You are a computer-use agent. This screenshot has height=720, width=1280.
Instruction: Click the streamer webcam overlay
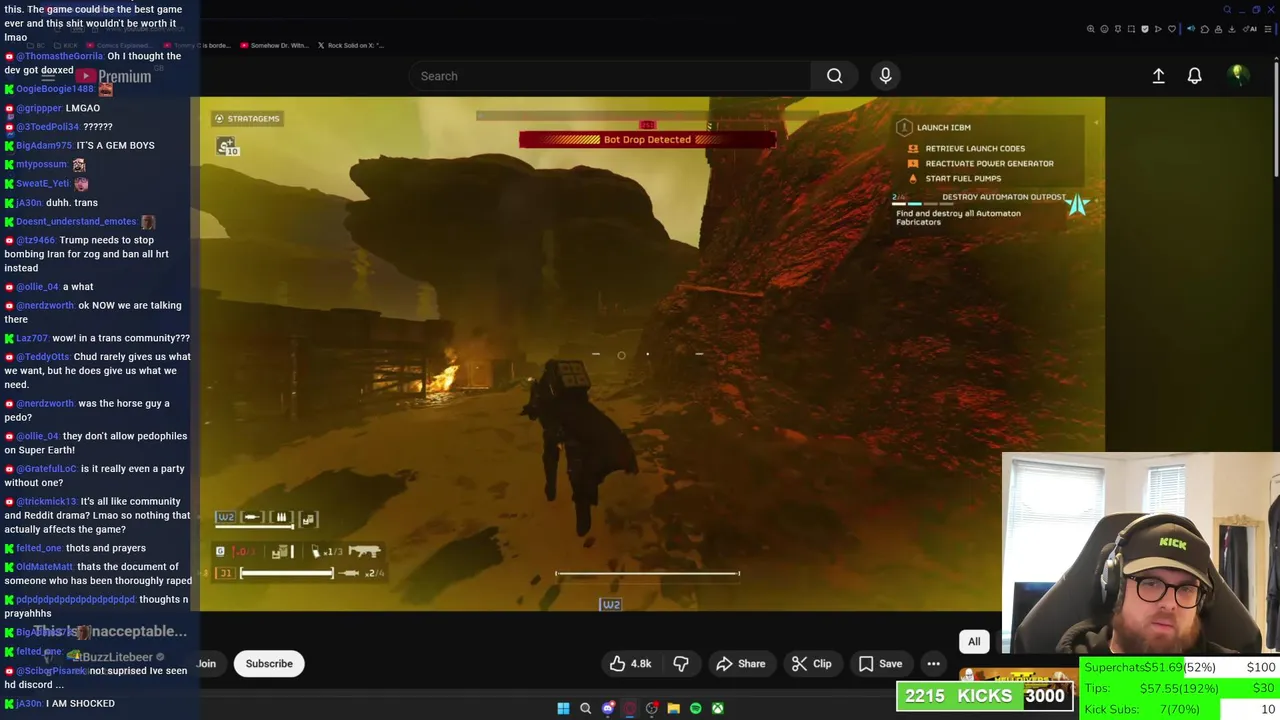click(1141, 553)
